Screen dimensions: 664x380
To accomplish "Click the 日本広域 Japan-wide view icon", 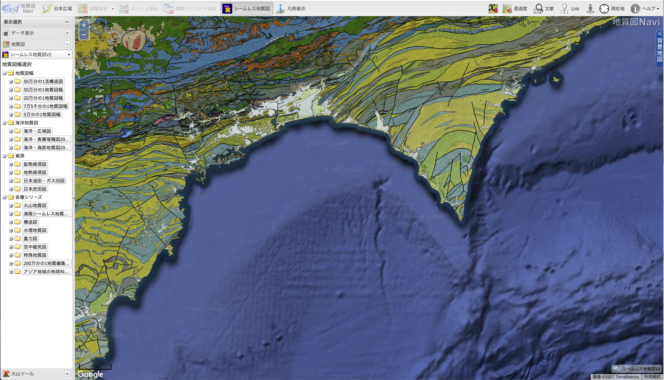I will pyautogui.click(x=57, y=8).
